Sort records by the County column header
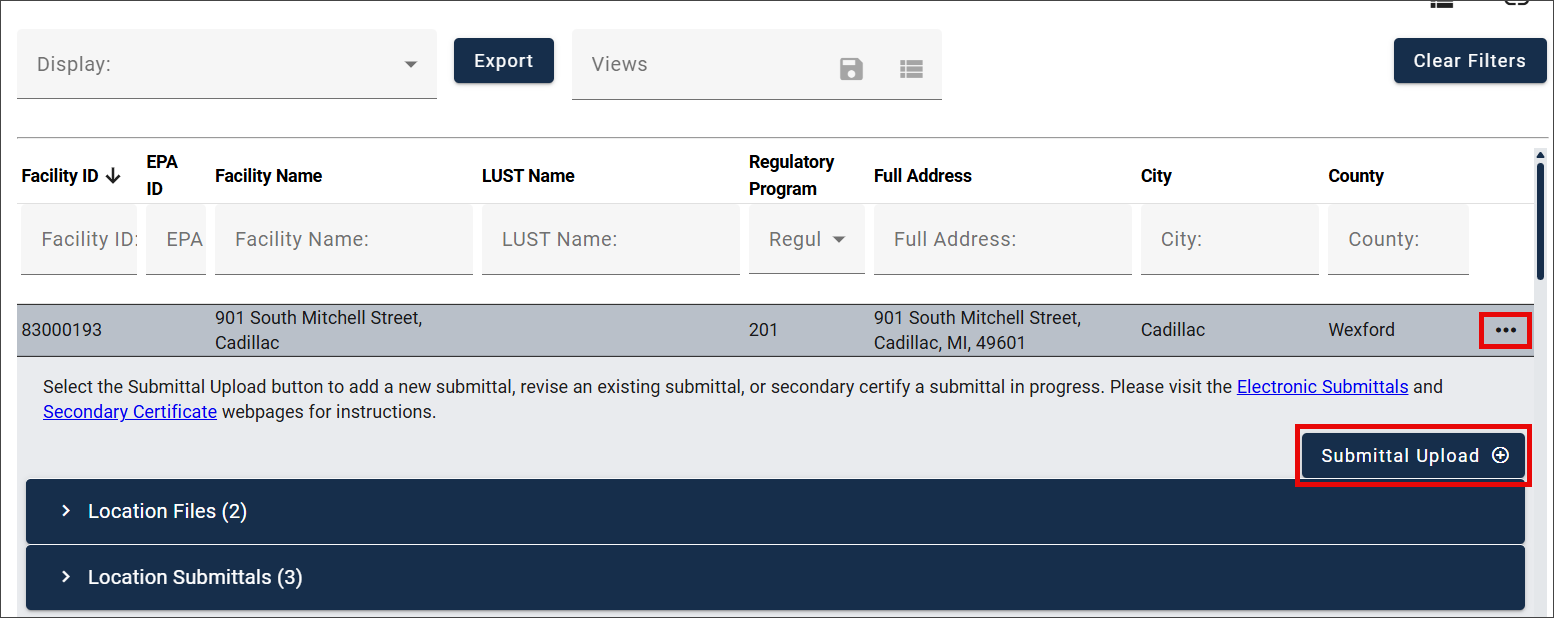The image size is (1554, 618). (x=1356, y=175)
